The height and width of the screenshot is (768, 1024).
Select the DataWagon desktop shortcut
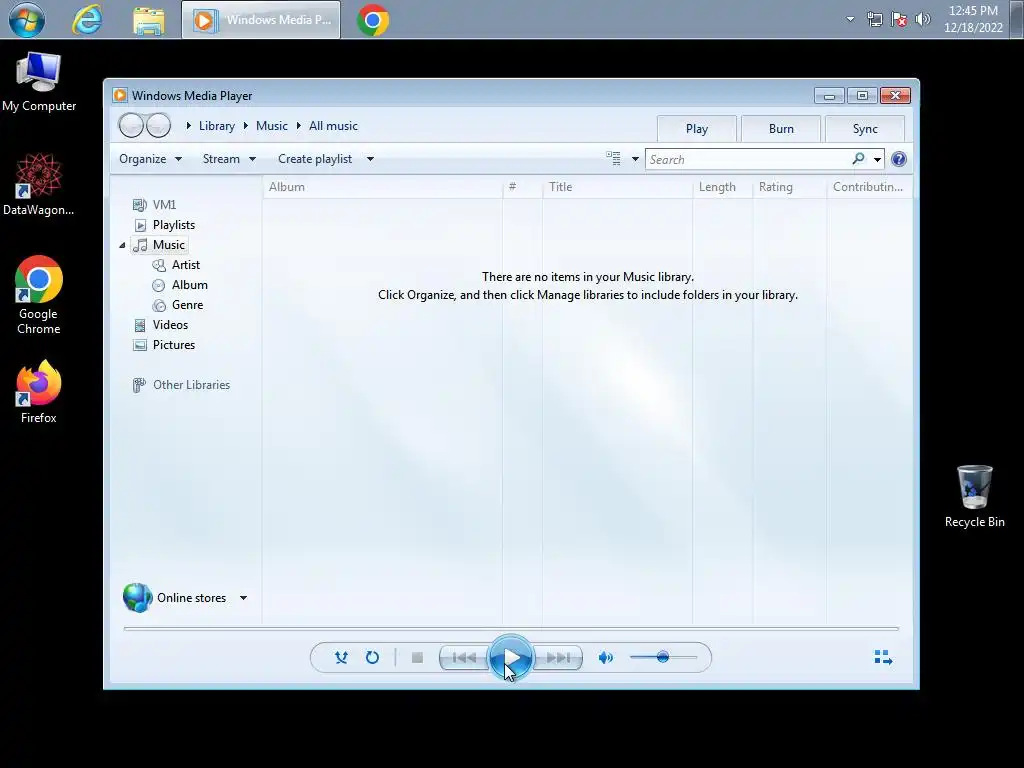[39, 185]
